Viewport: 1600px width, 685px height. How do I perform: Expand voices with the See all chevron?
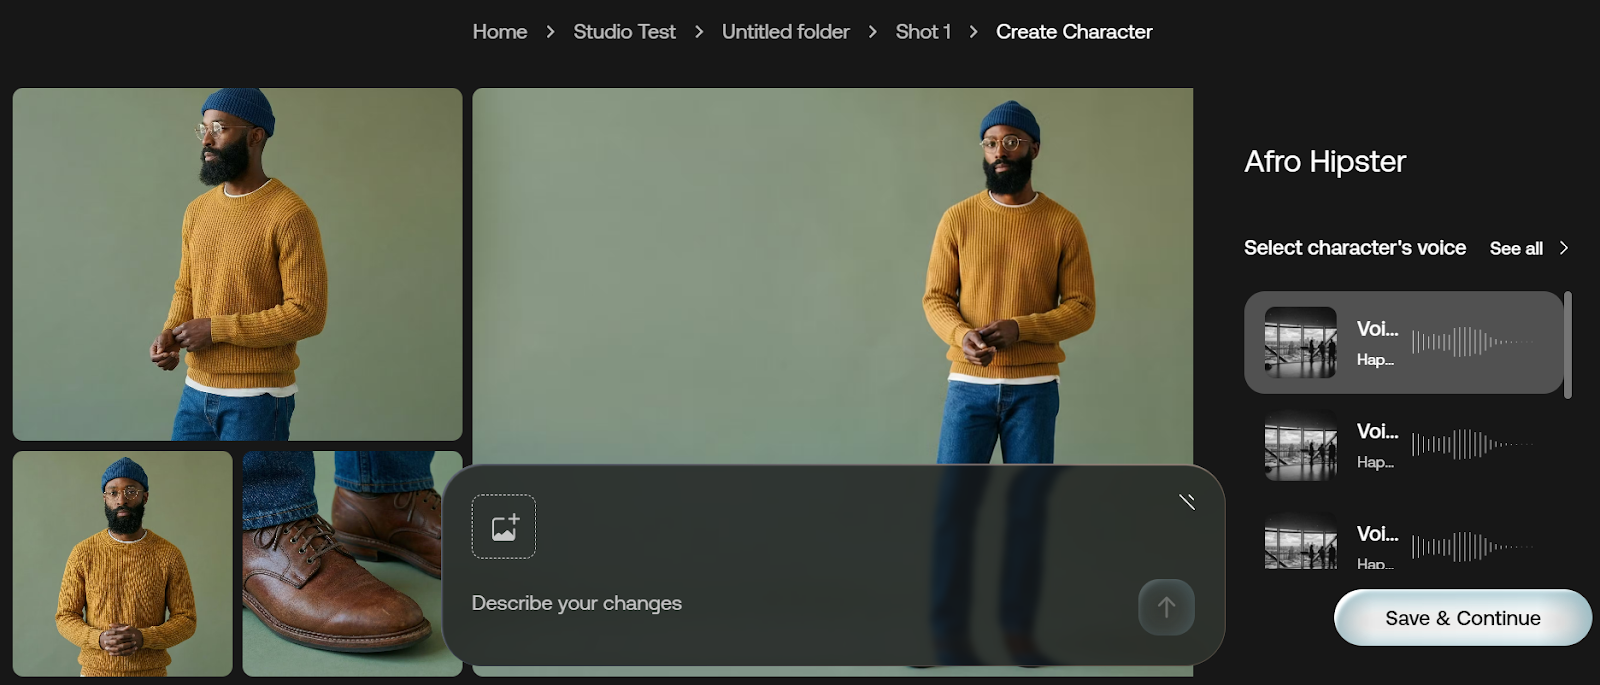[x=1564, y=248]
